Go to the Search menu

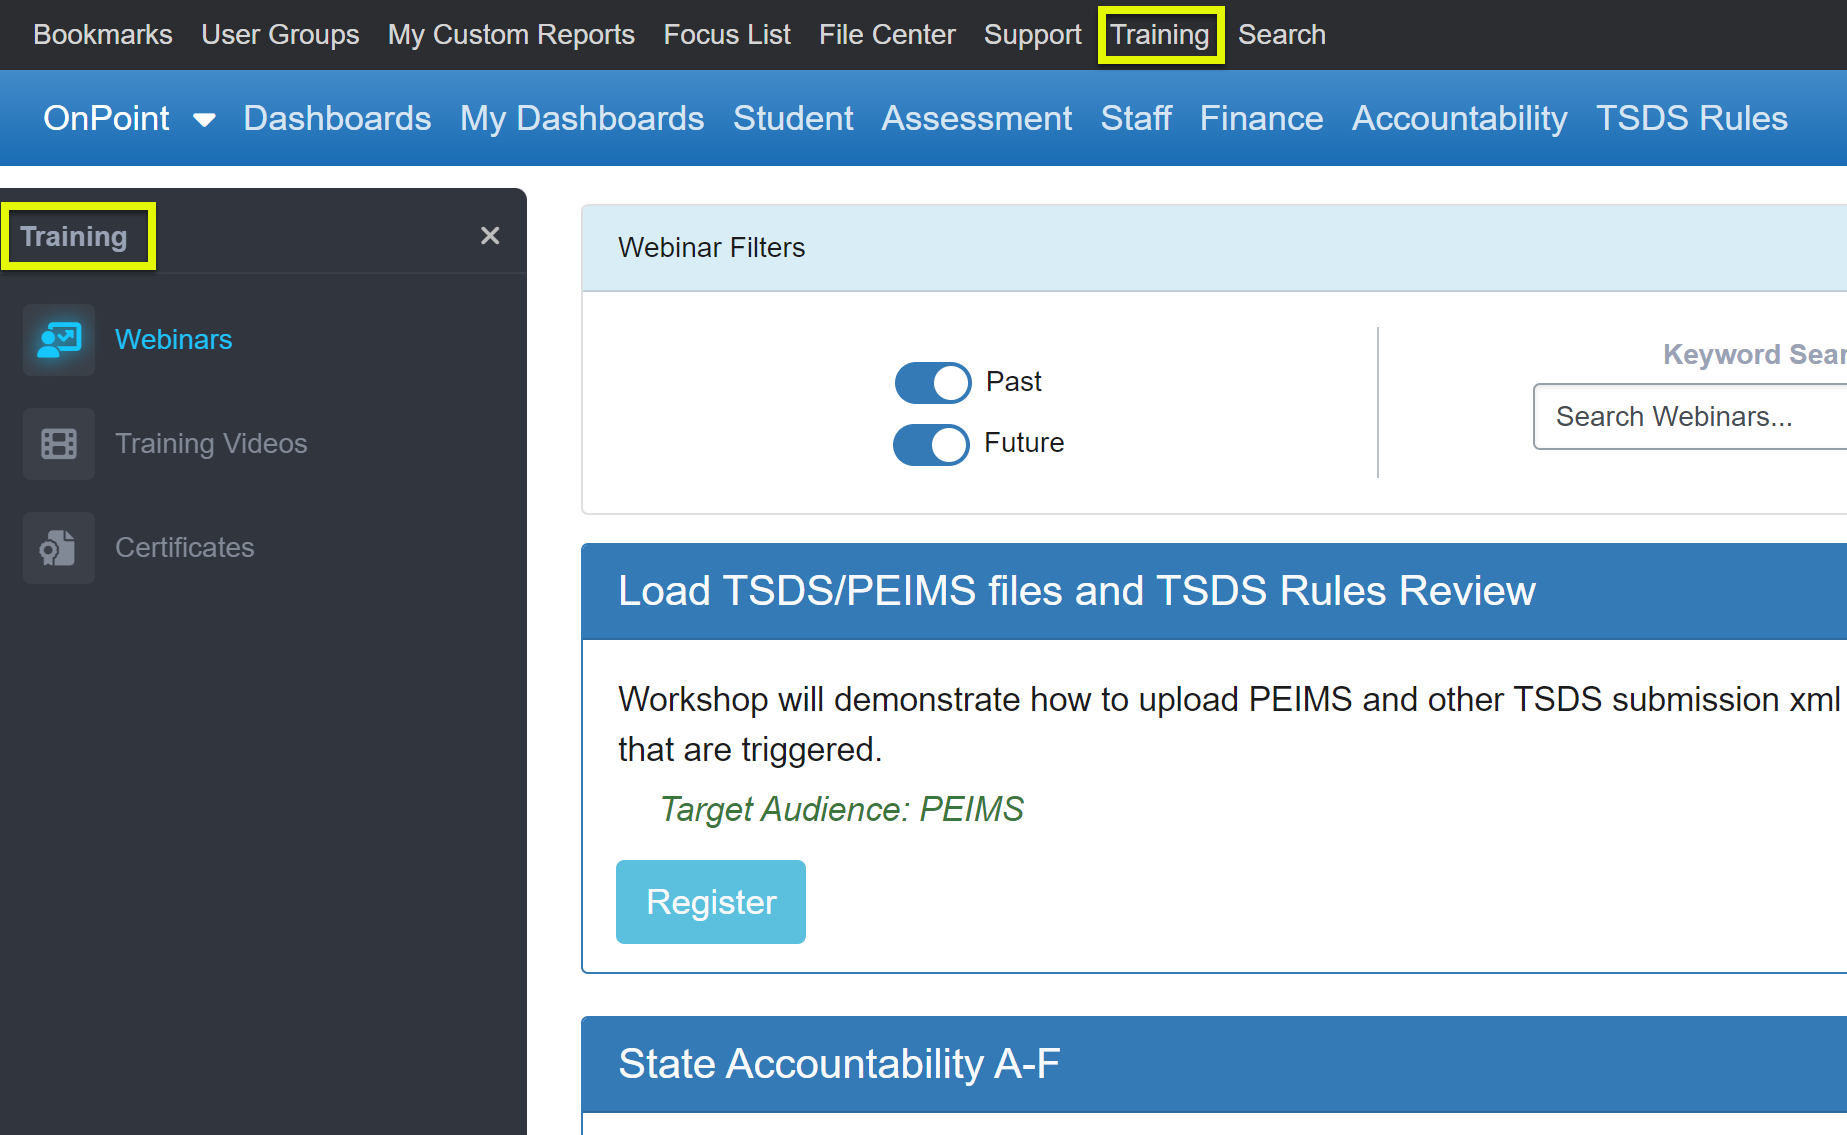pos(1281,34)
